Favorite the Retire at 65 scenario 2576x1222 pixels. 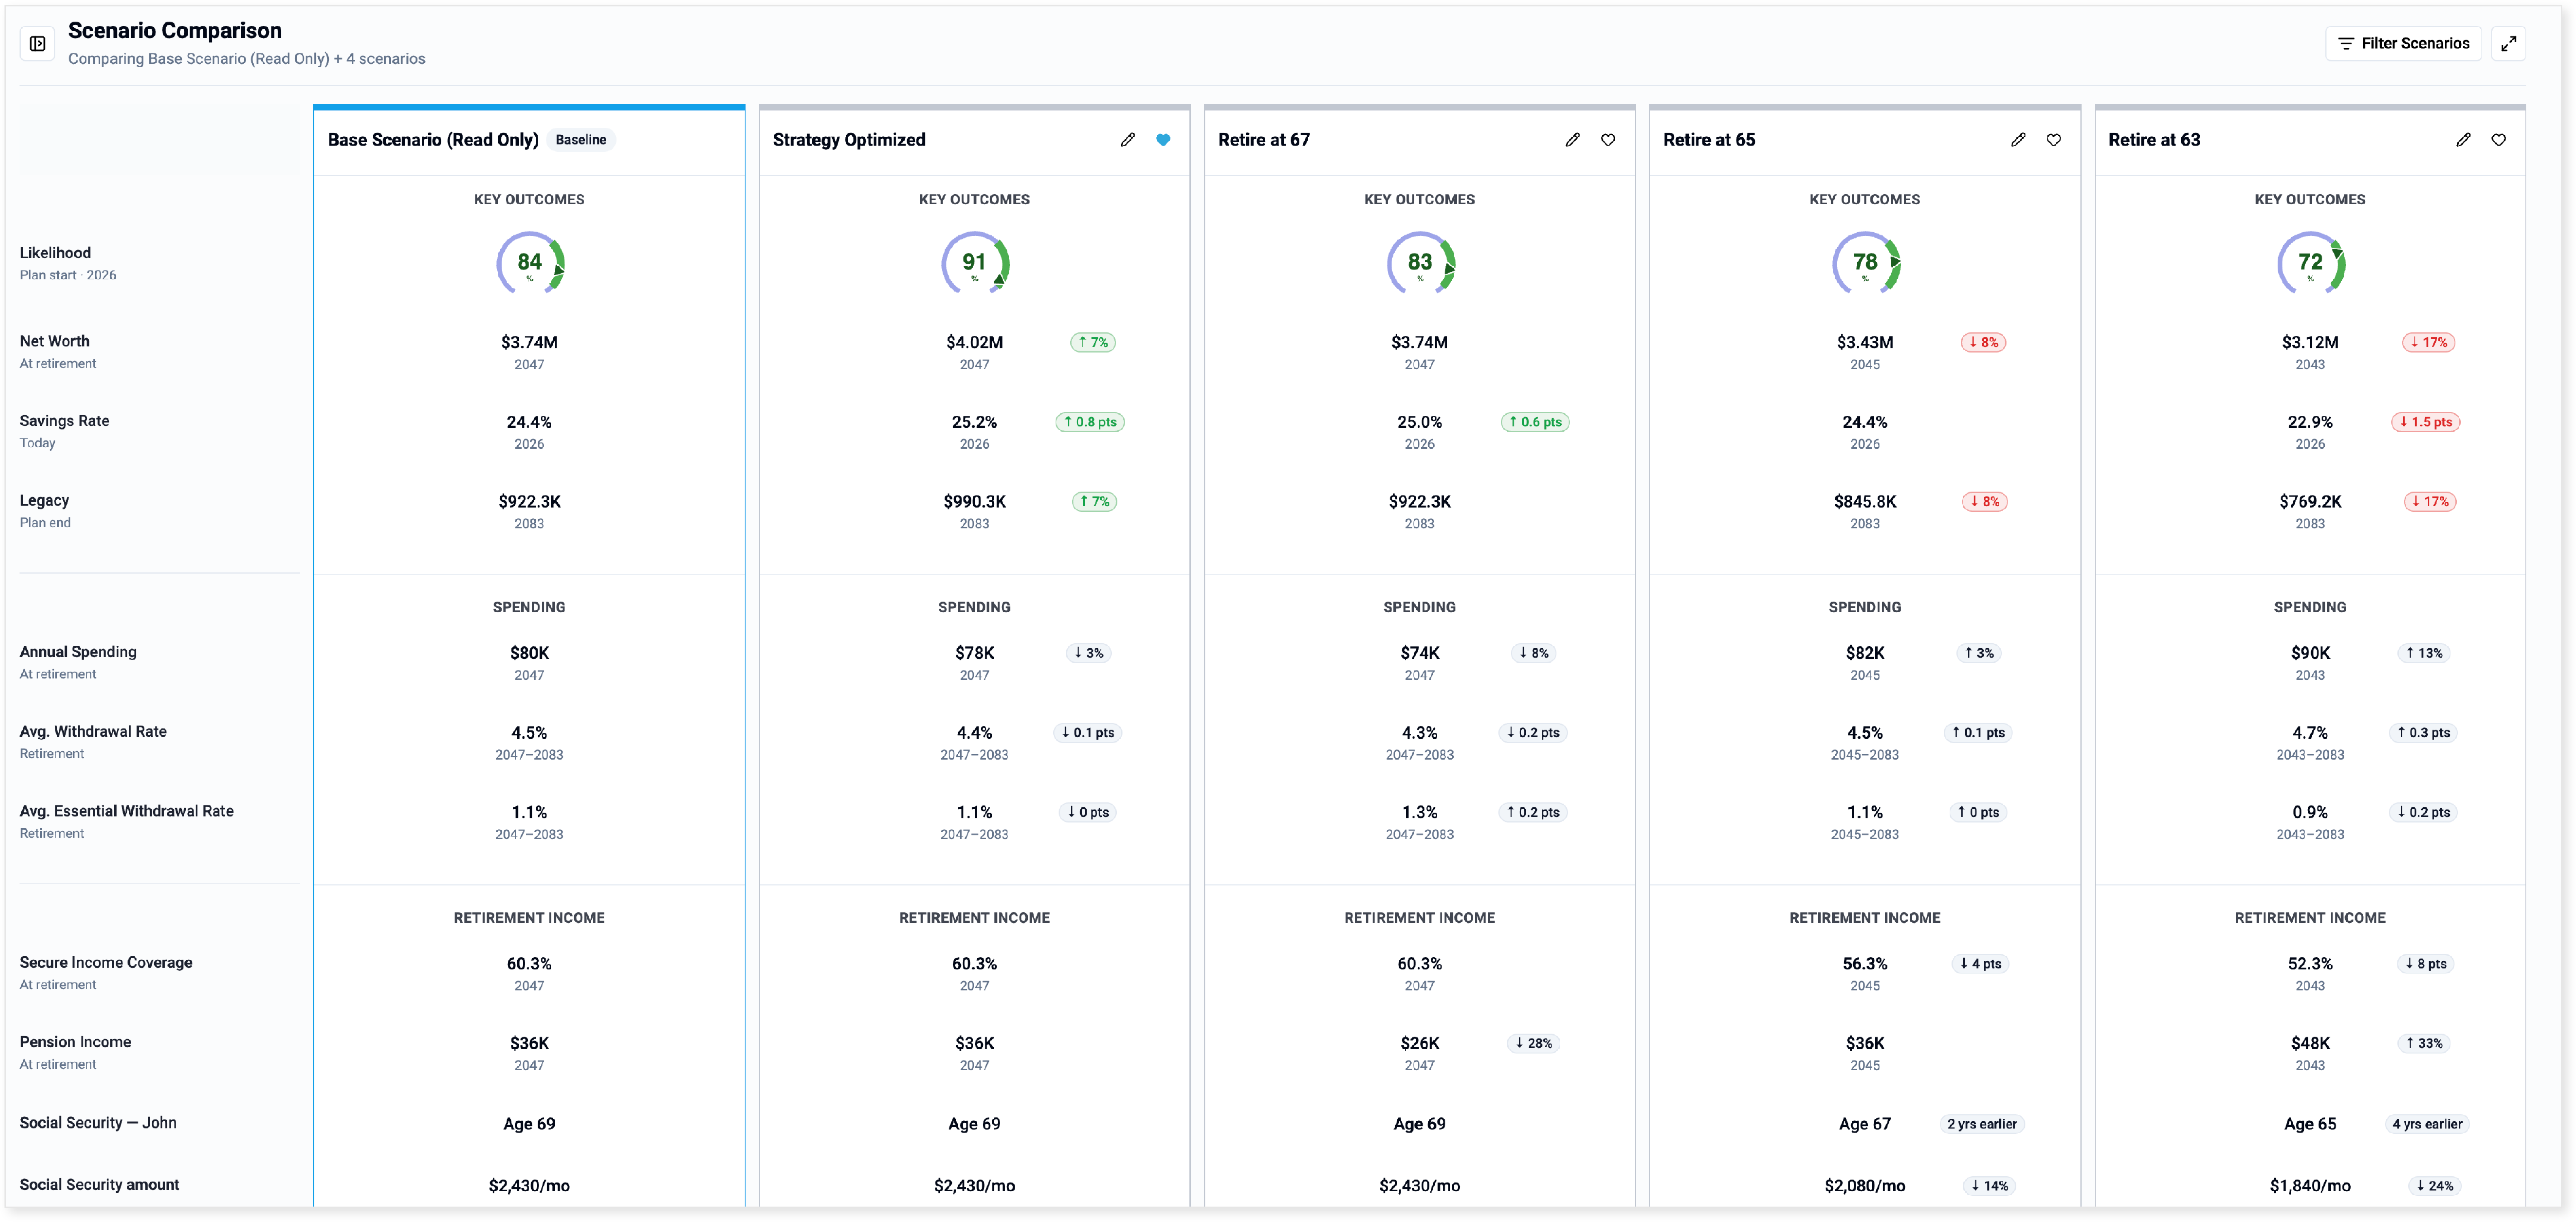click(x=2053, y=140)
